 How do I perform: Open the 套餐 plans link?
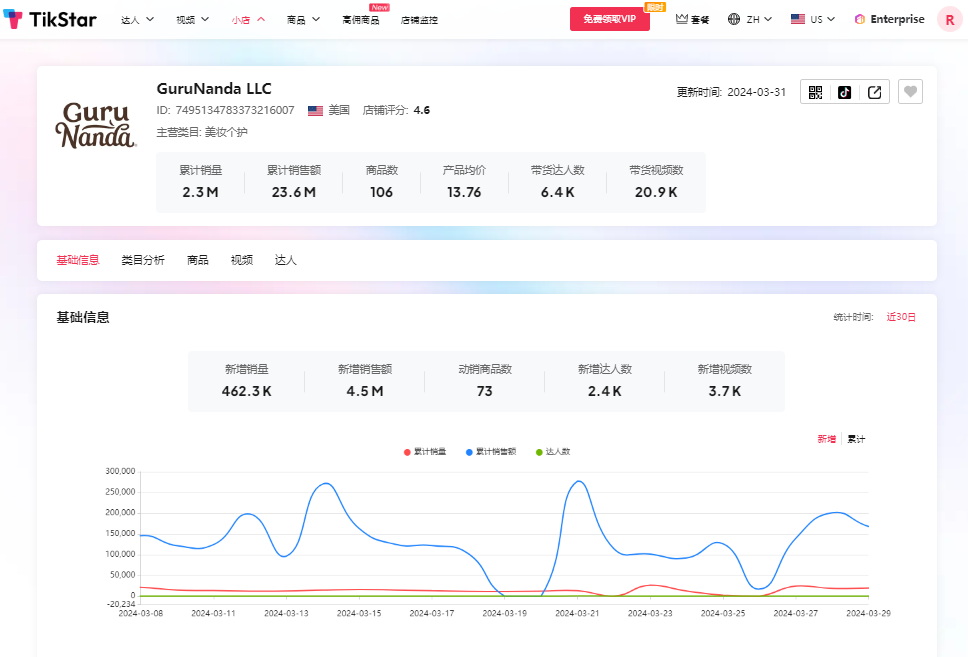tap(699, 20)
